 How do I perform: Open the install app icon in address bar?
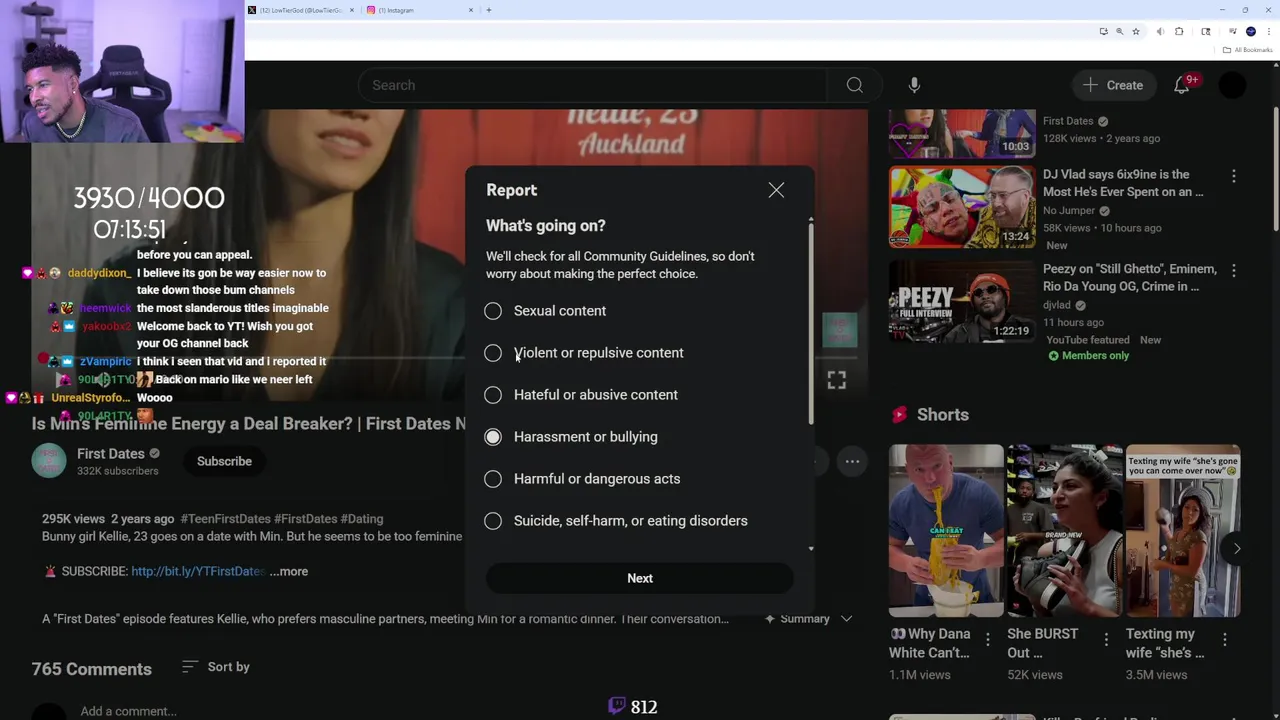pyautogui.click(x=1104, y=32)
